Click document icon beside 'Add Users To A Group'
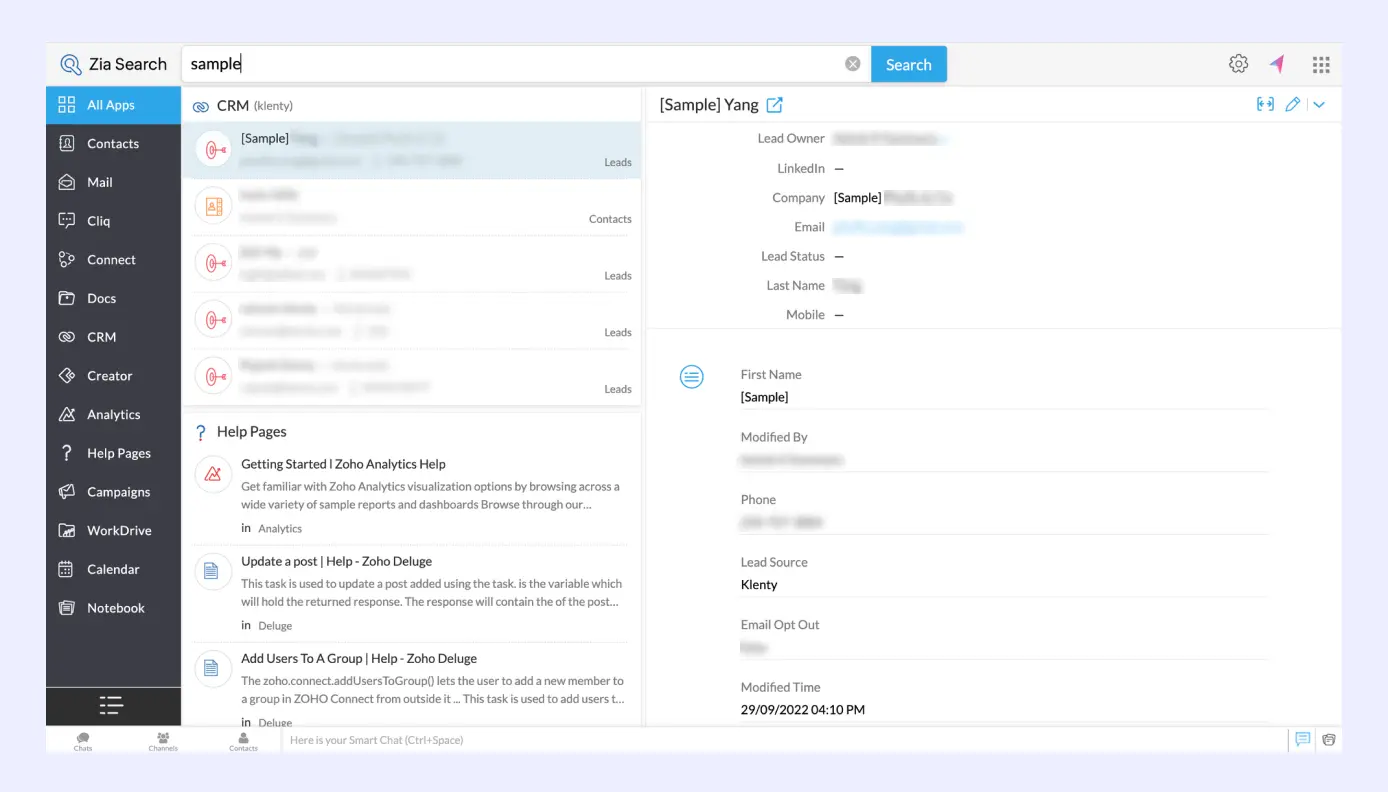1388x792 pixels. click(x=213, y=667)
